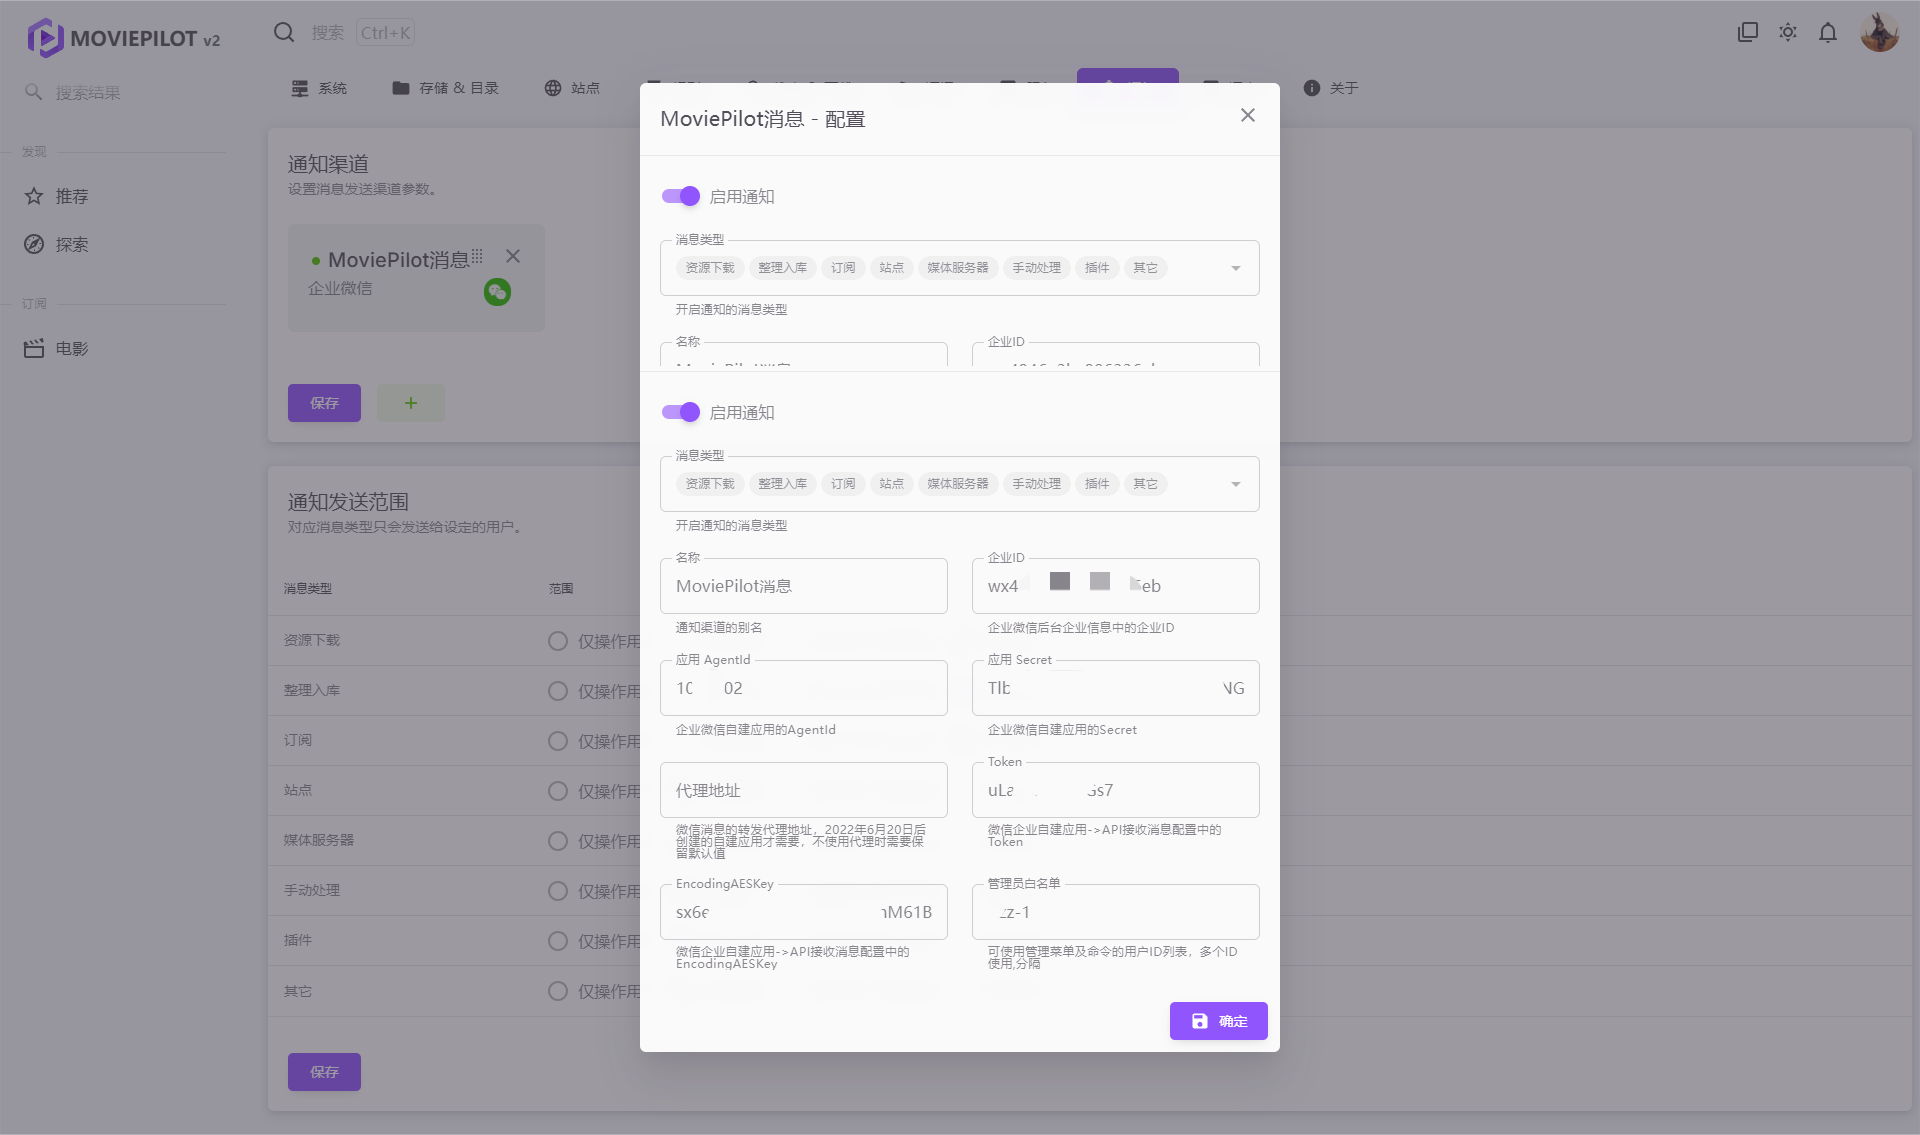Image resolution: width=1920 pixels, height=1135 pixels.
Task: Open the user avatar menu
Action: (1879, 32)
